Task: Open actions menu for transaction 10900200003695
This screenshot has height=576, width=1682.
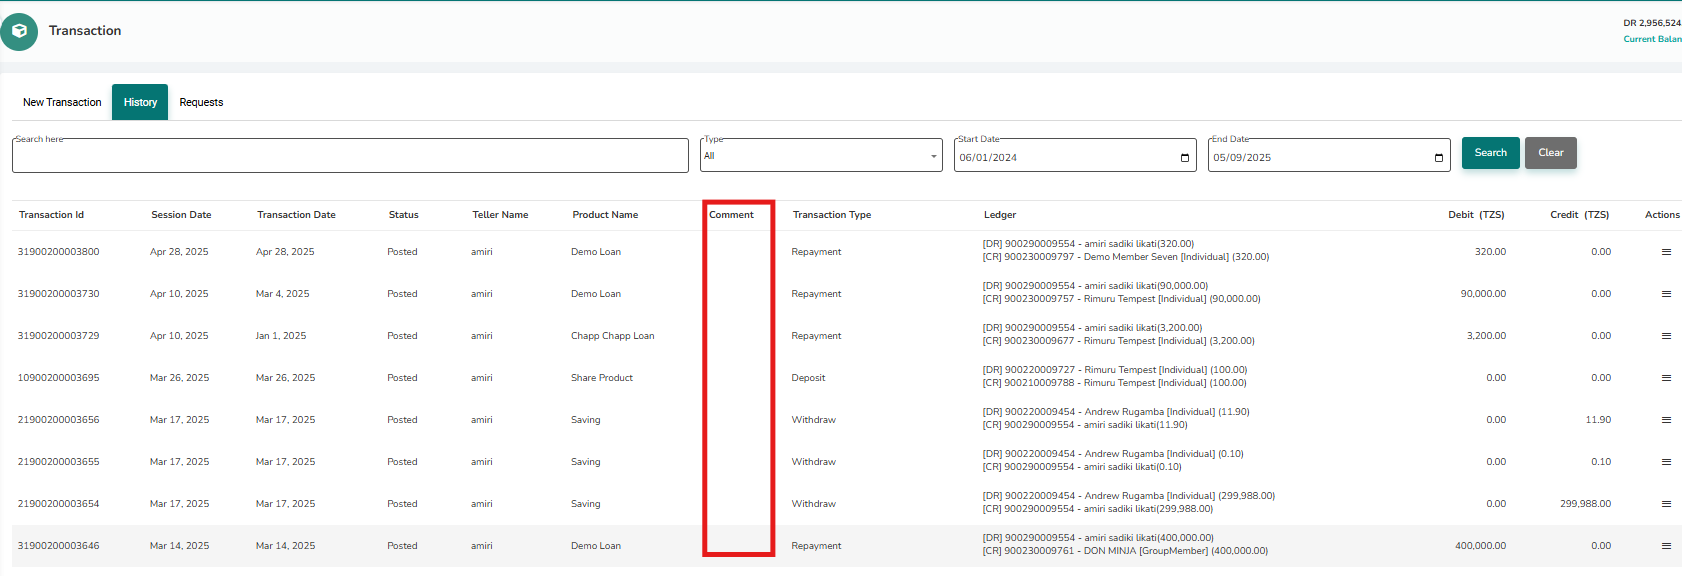Action: 1666,378
